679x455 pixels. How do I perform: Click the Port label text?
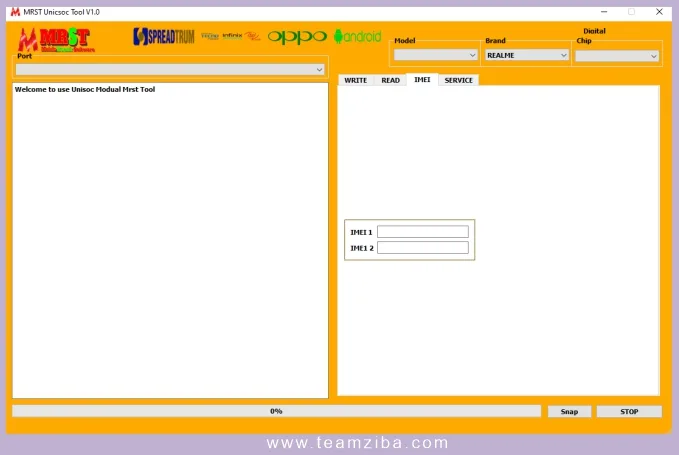[24, 56]
